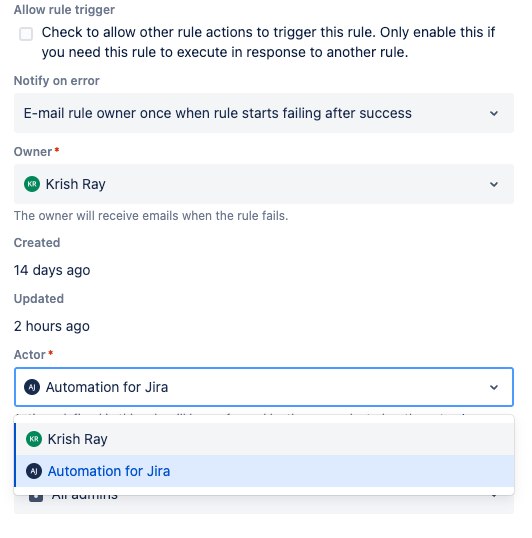Collapse the Actor list using its chevron

(494, 387)
